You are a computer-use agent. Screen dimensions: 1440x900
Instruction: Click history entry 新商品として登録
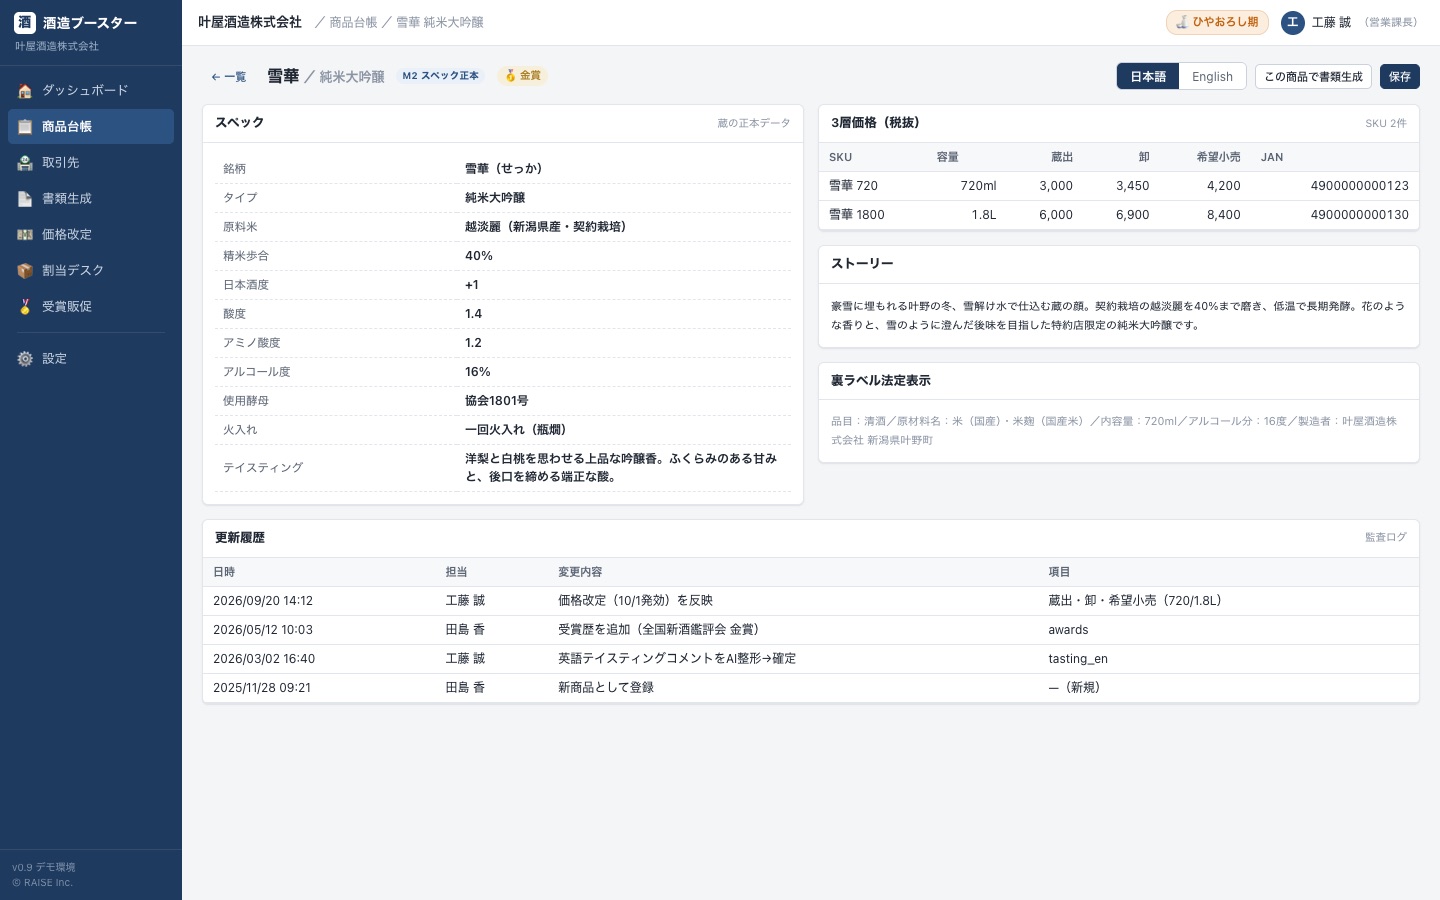pos(605,688)
